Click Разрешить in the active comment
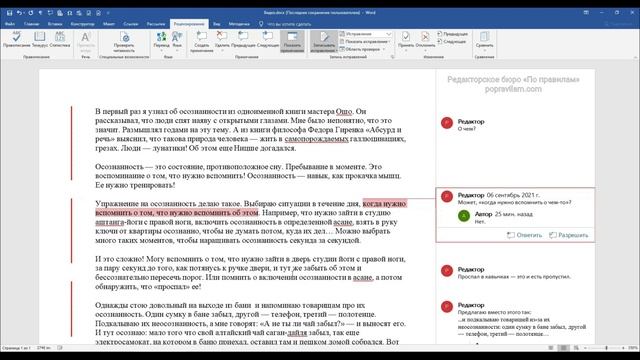The height and width of the screenshot is (360, 640). [569, 235]
